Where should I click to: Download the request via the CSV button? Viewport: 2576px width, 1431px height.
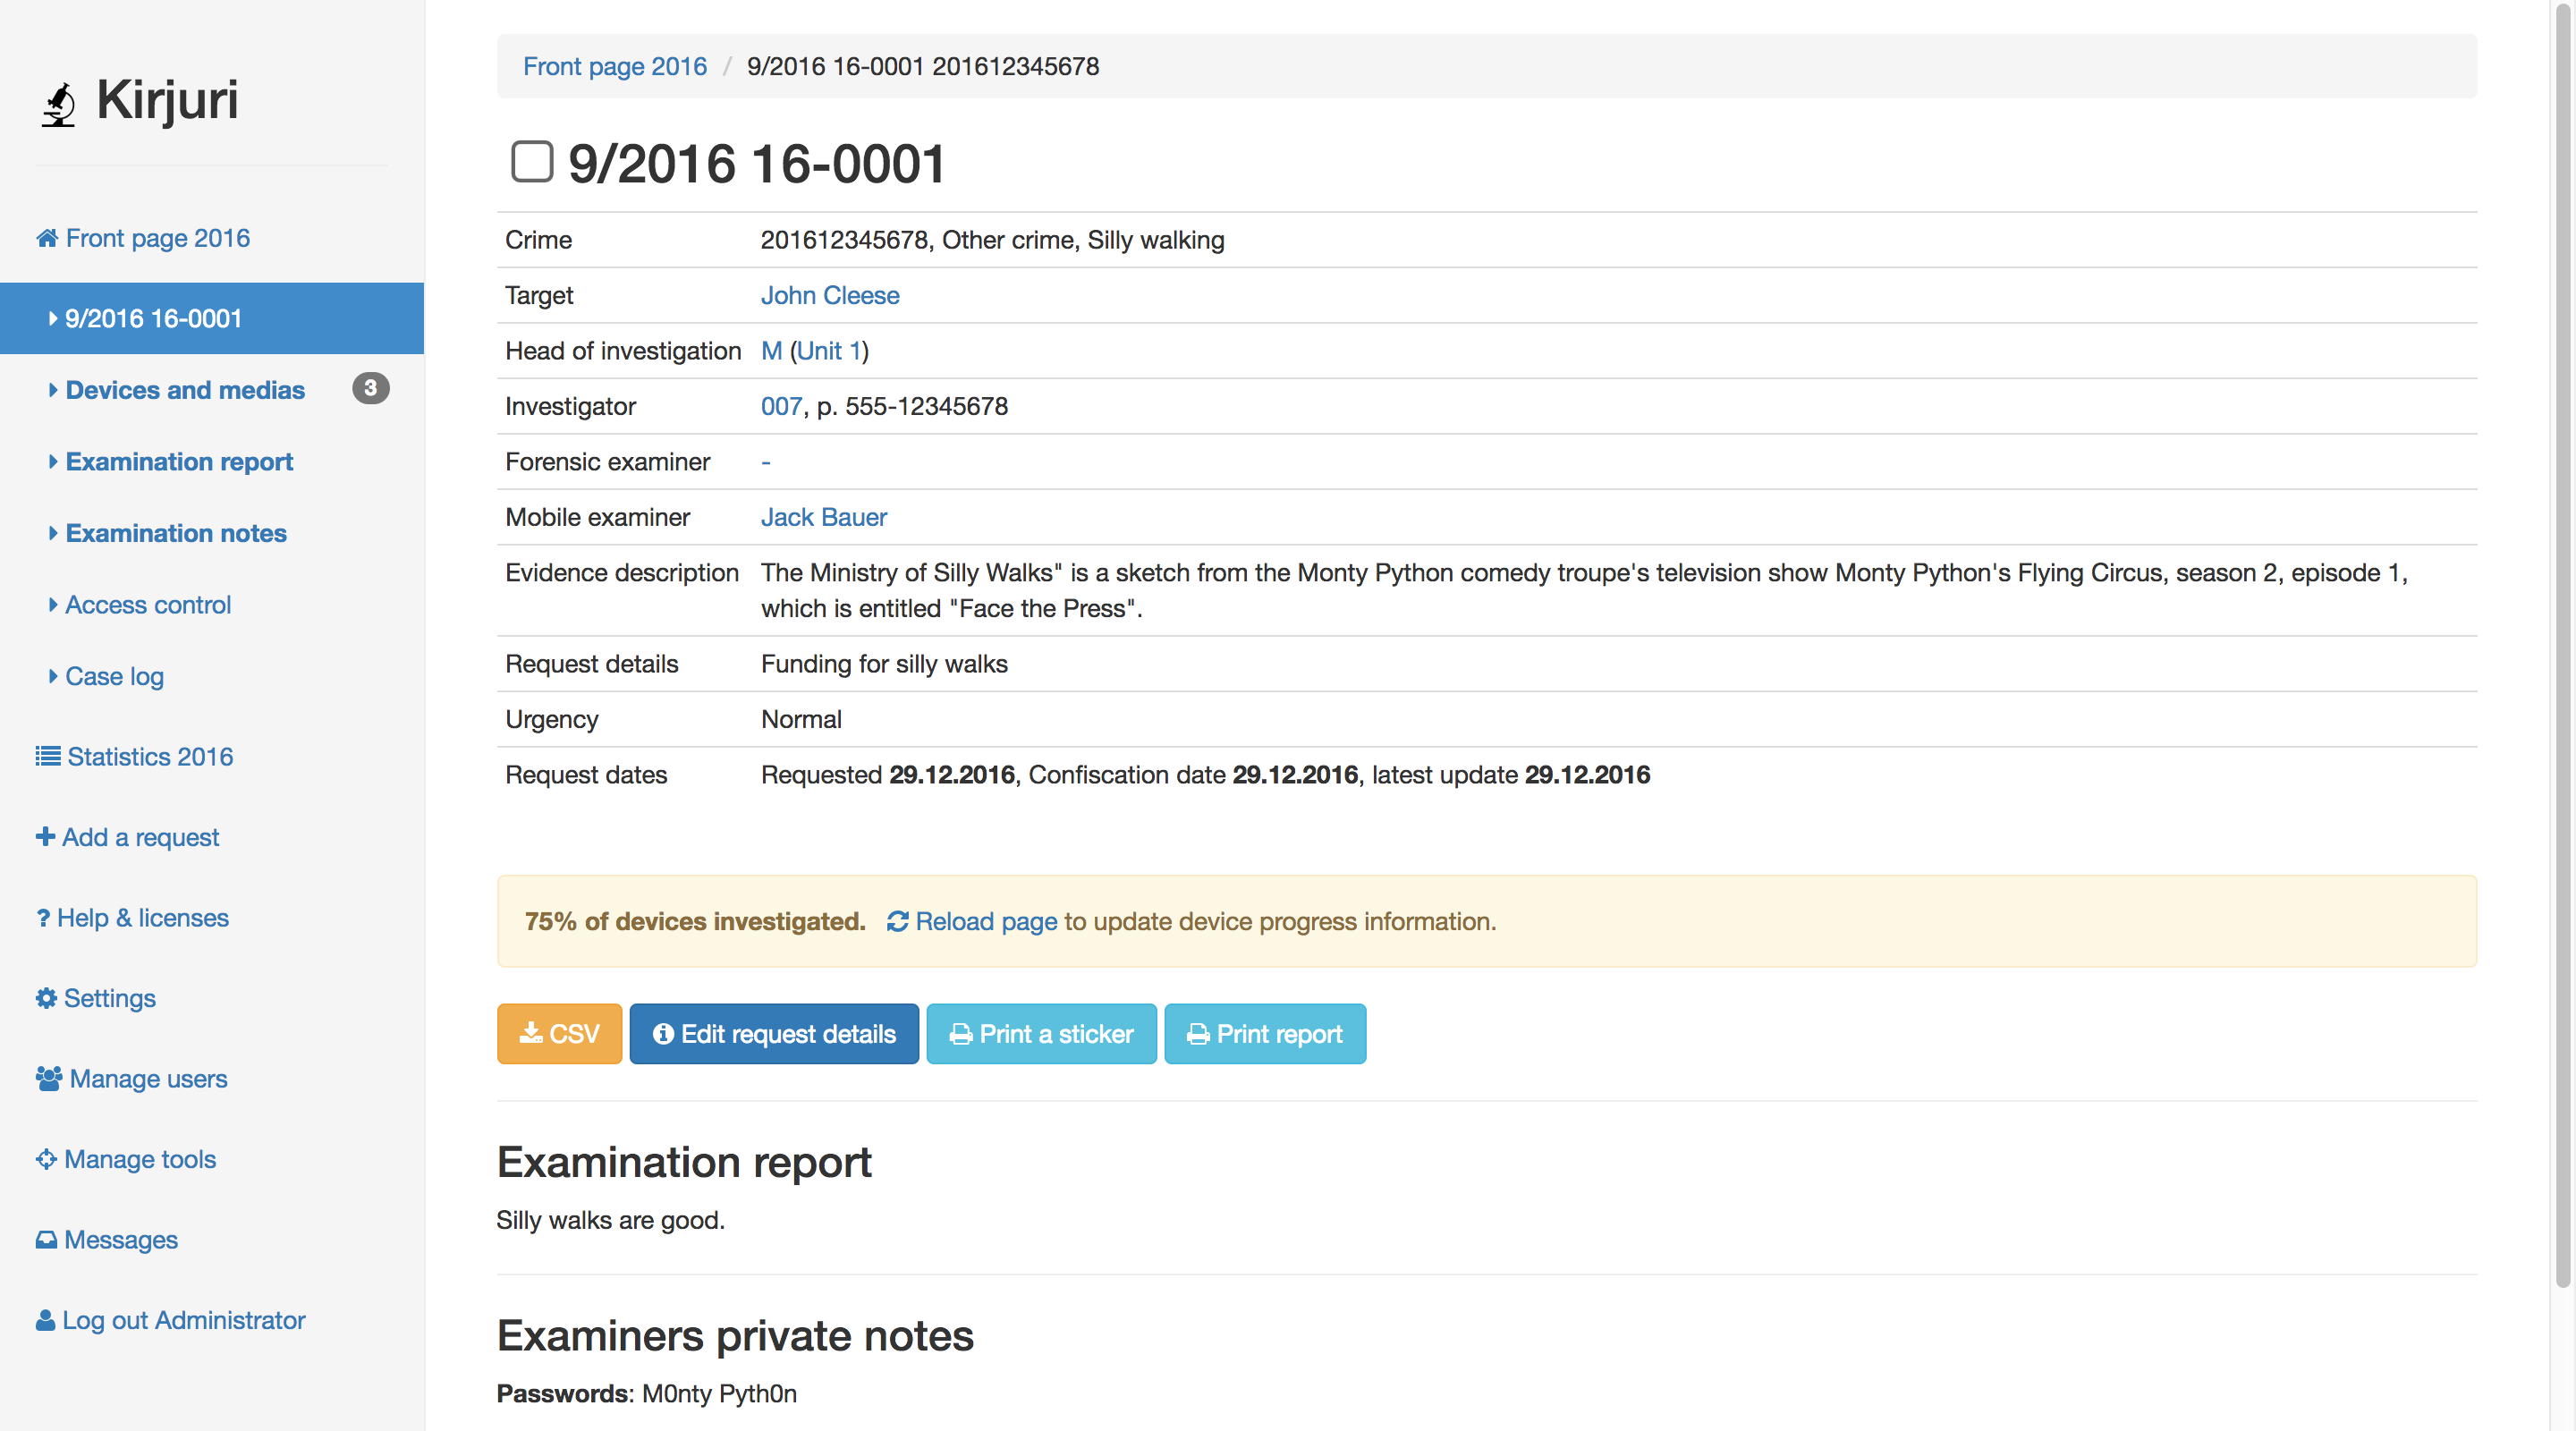point(559,1033)
